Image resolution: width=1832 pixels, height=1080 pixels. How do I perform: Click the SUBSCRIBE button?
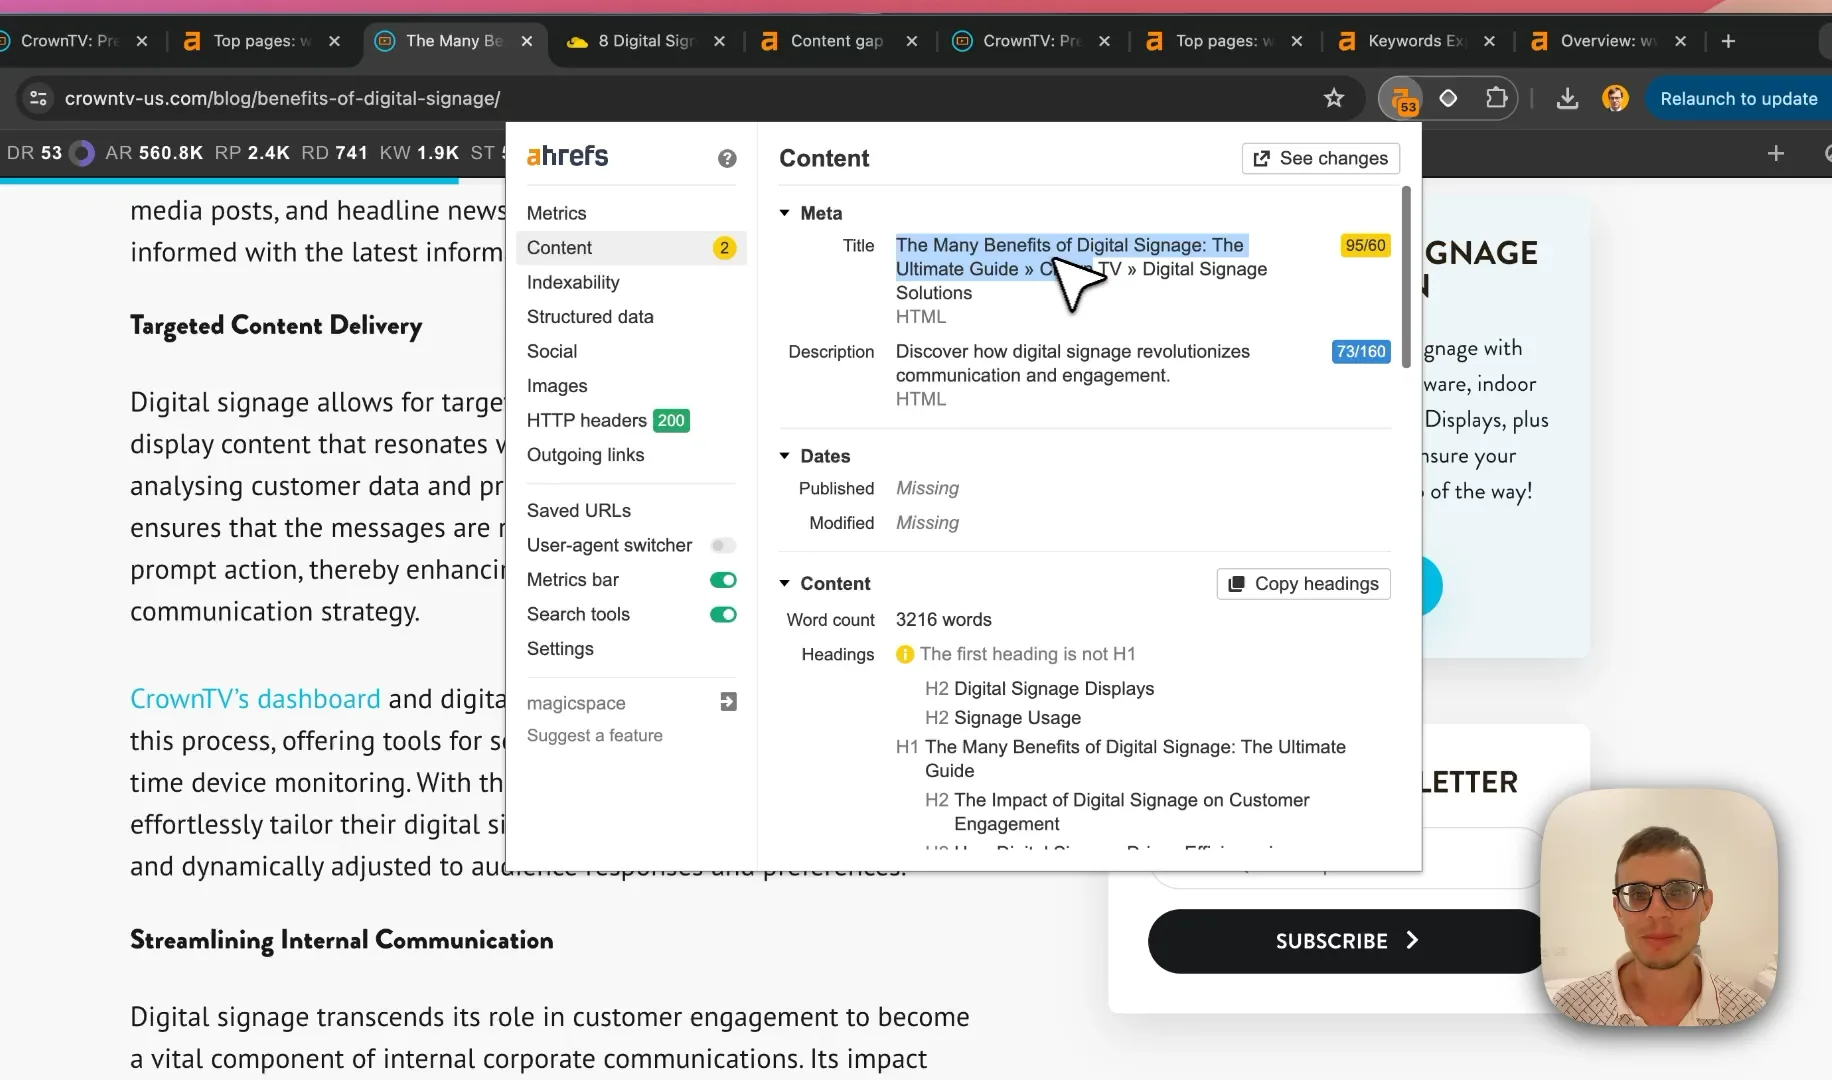point(1346,941)
